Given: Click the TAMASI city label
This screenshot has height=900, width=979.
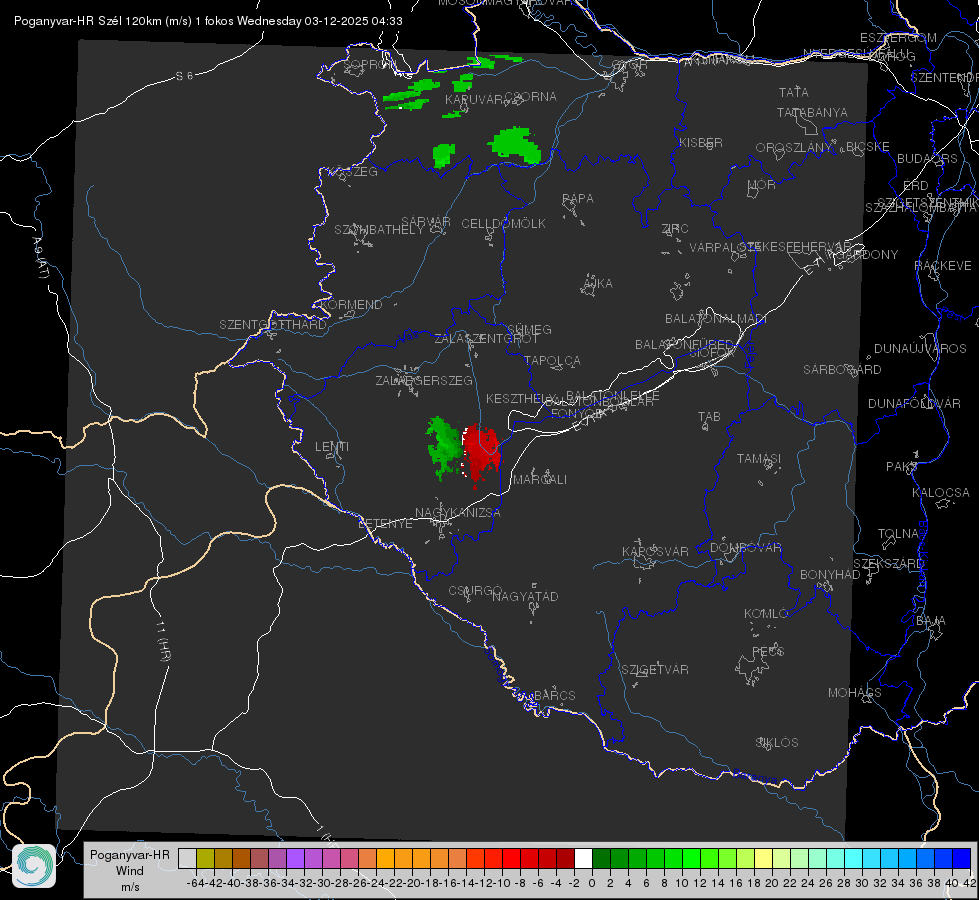Looking at the screenshot, I should (x=759, y=459).
